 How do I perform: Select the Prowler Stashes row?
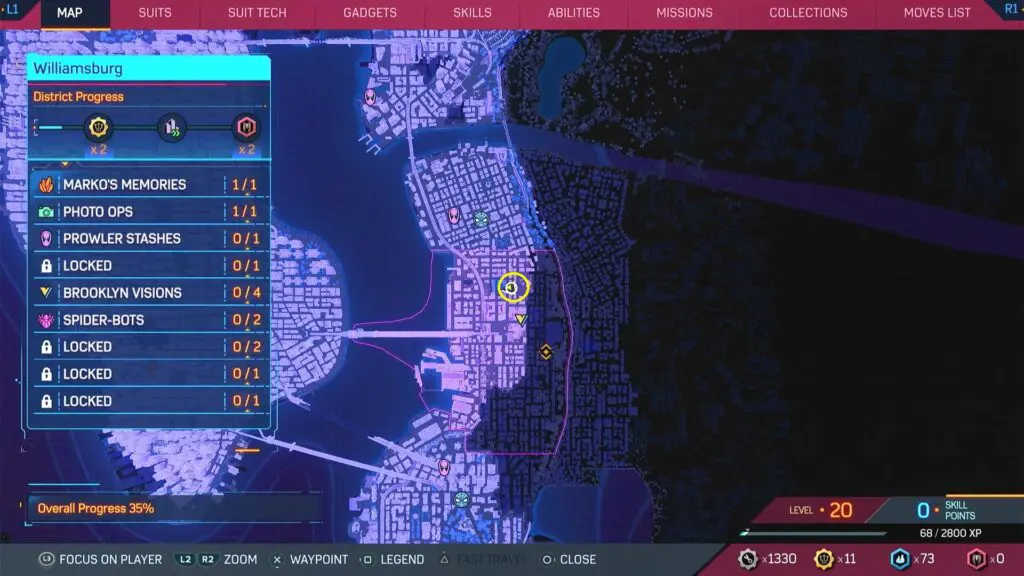coord(148,239)
